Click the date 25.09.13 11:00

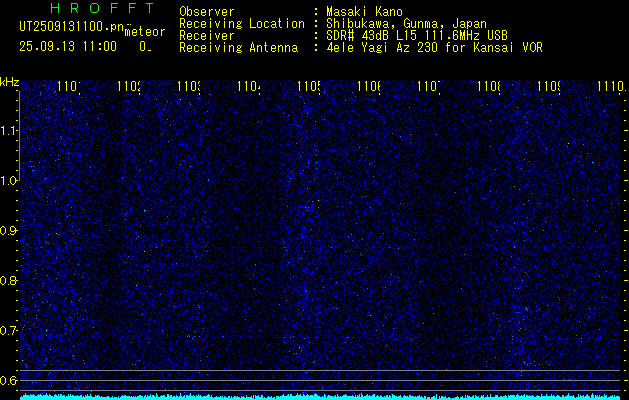[x=68, y=47]
